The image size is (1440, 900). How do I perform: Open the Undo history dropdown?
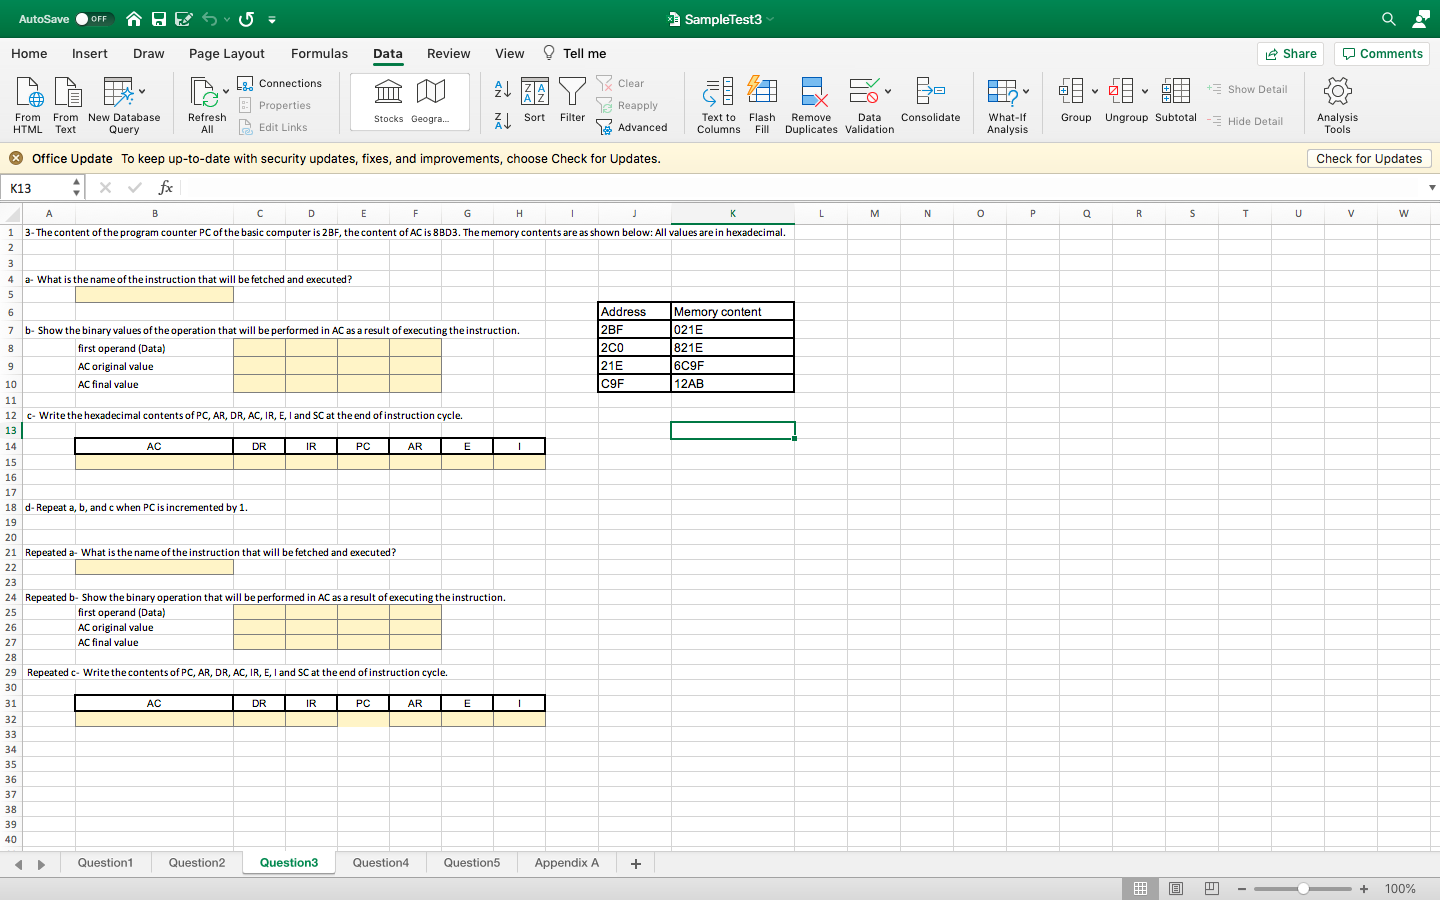(227, 19)
